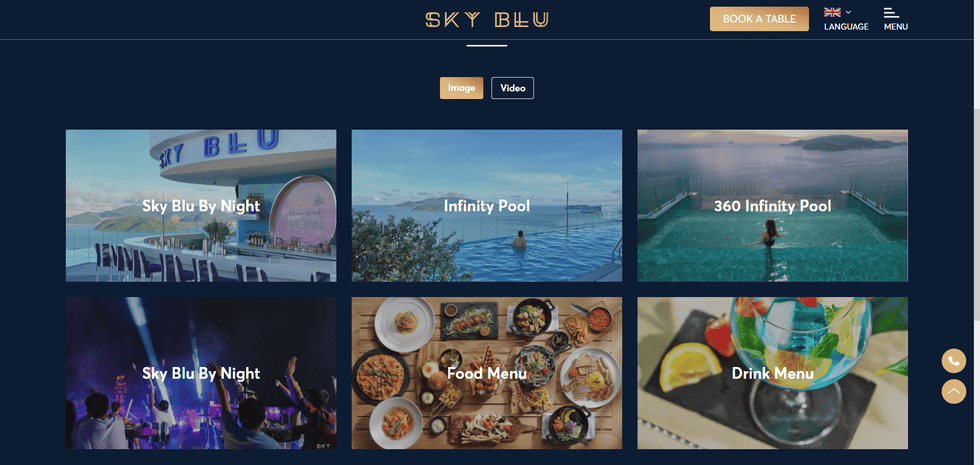Click the Infinity Pool title text

pyautogui.click(x=487, y=206)
